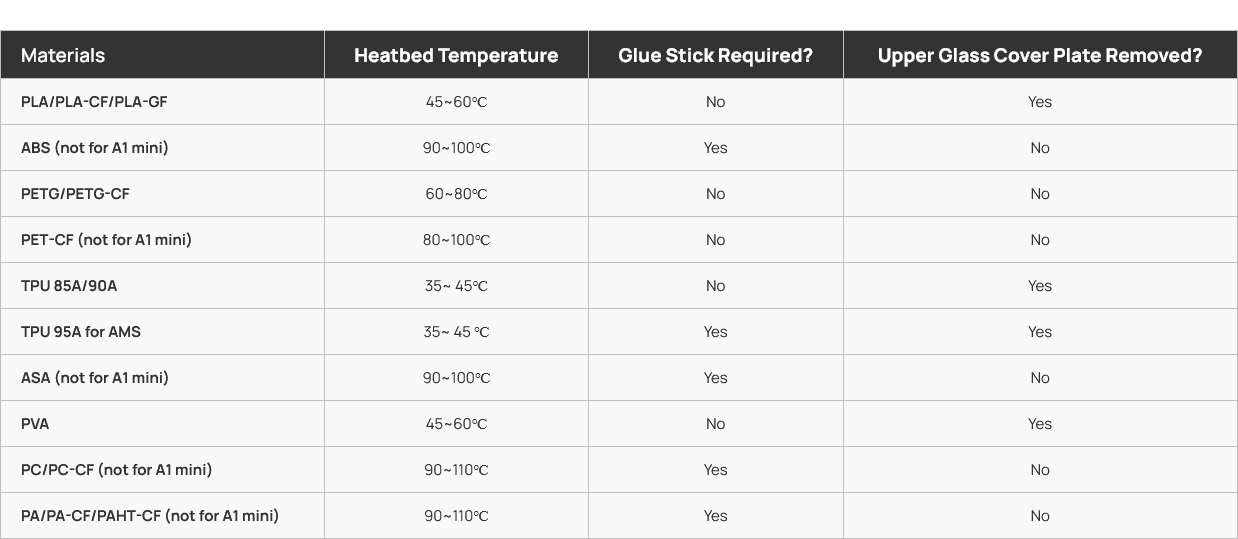The width and height of the screenshot is (1238, 539).
Task: Select the PET-CF (not for A1 mini) cell
Action: click(x=106, y=240)
